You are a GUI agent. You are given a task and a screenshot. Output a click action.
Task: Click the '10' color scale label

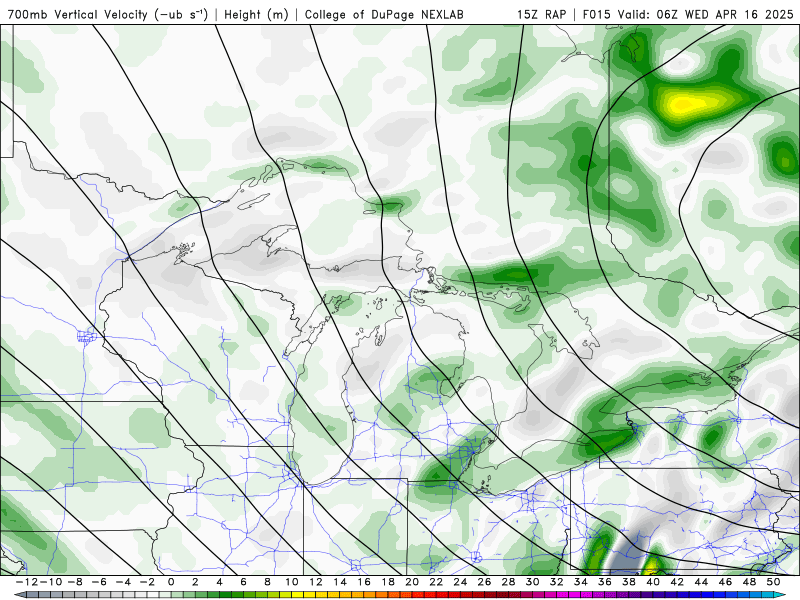[291, 582]
